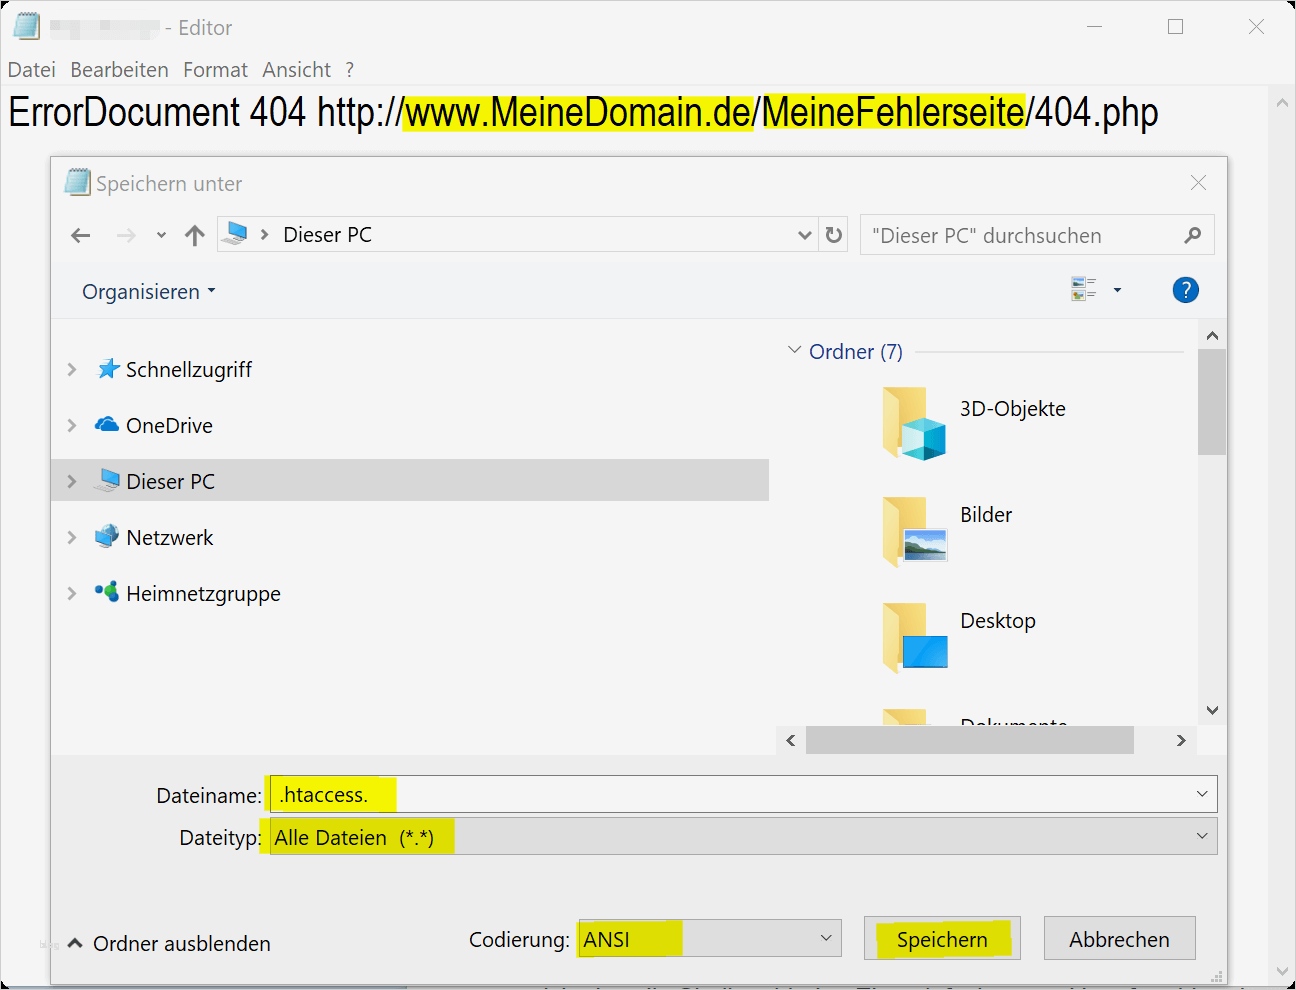Viewport: 1296px width, 990px height.
Task: Open the 3D-Objekte folder icon
Action: pos(915,423)
